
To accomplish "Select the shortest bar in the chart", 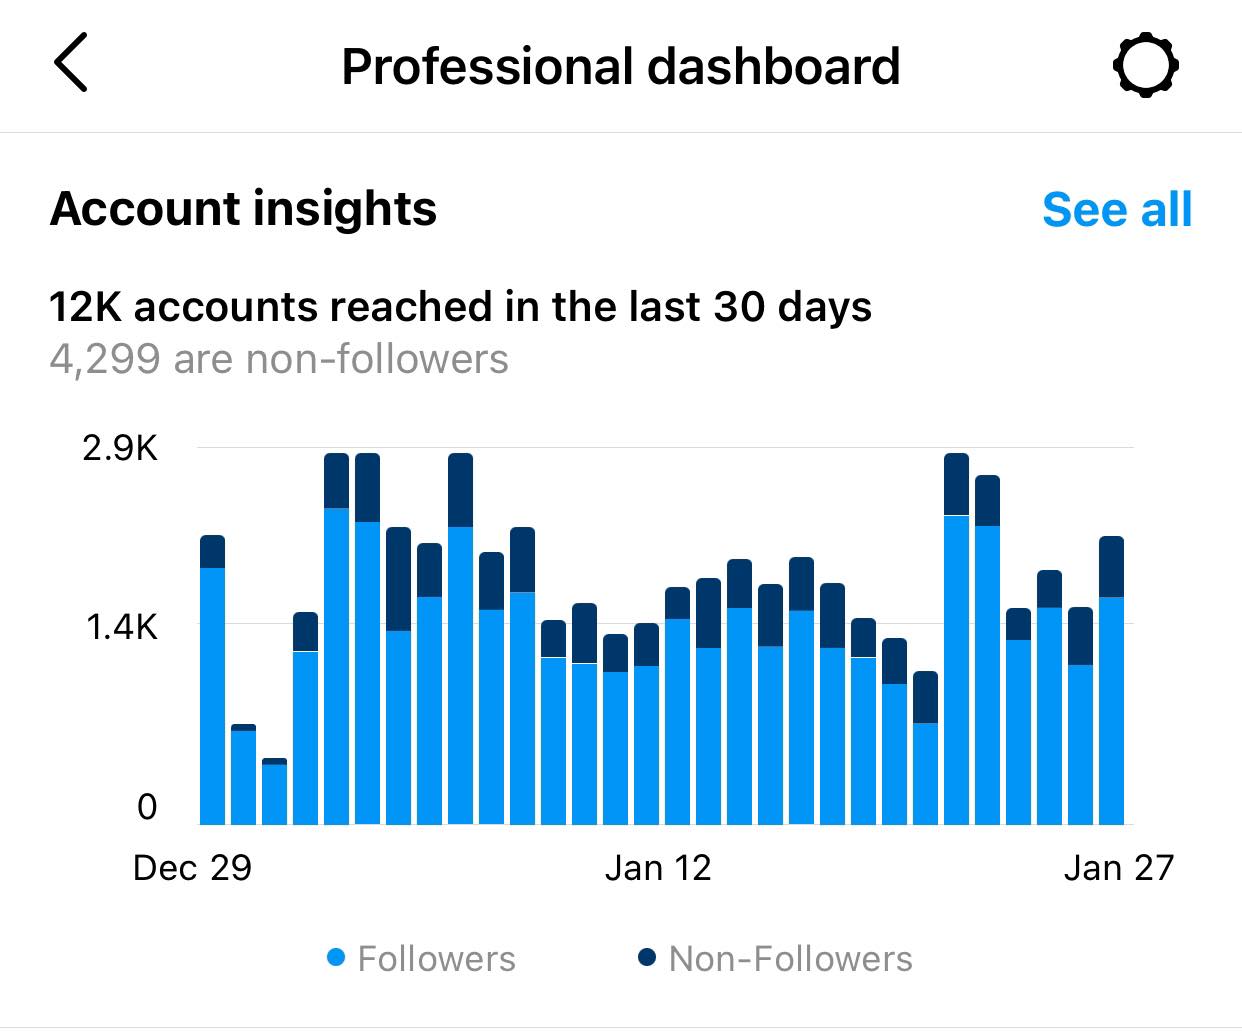I will [274, 792].
